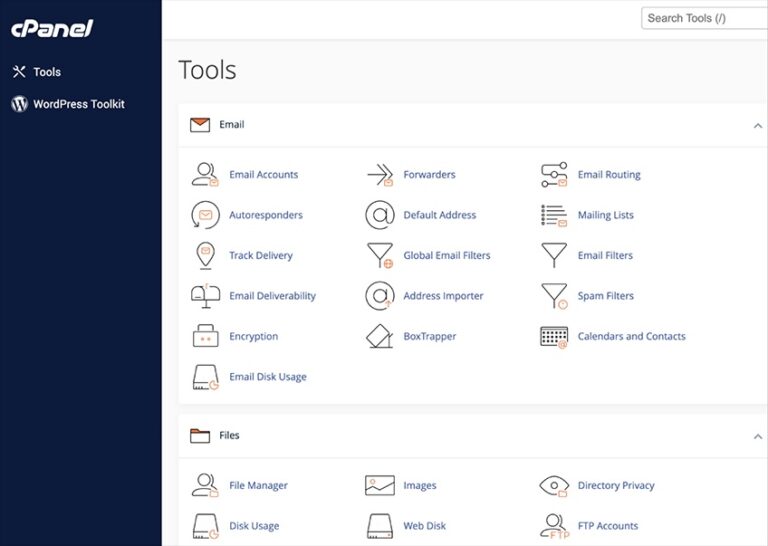
Task: Open the Calendars and Contacts icon
Action: (x=554, y=337)
